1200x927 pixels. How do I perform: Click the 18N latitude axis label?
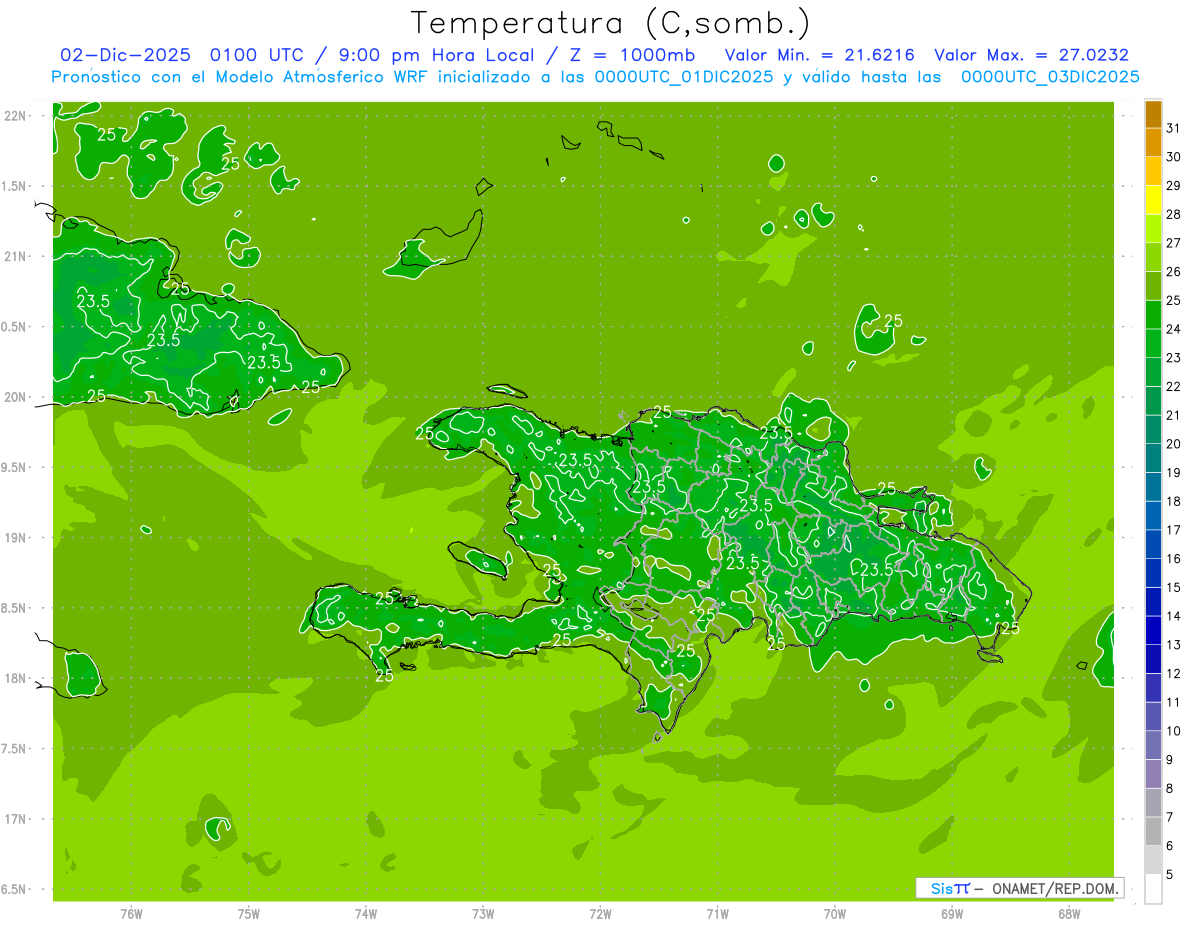pos(16,678)
